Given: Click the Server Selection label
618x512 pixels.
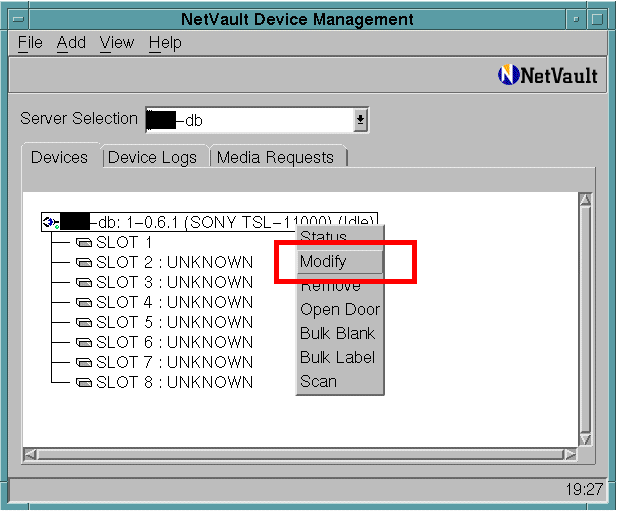Looking at the screenshot, I should coord(79,118).
